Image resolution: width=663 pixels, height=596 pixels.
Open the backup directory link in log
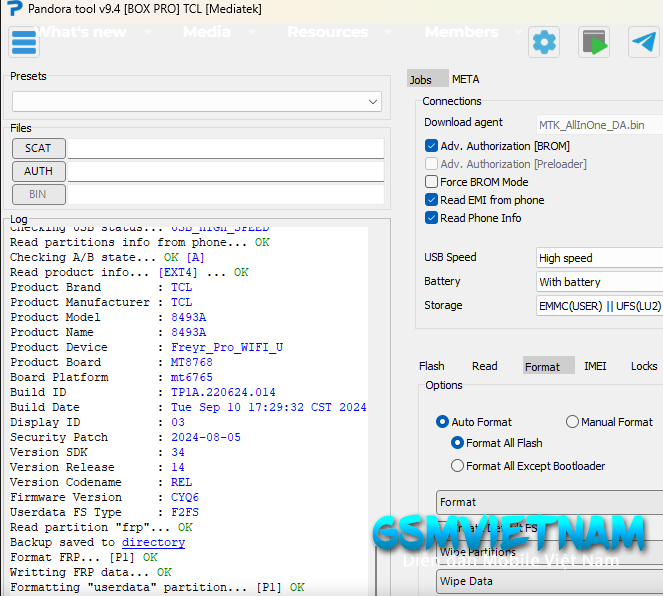(153, 542)
